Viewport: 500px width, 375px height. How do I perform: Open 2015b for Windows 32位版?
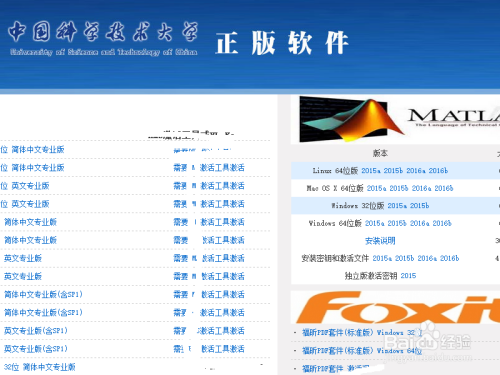click(419, 206)
